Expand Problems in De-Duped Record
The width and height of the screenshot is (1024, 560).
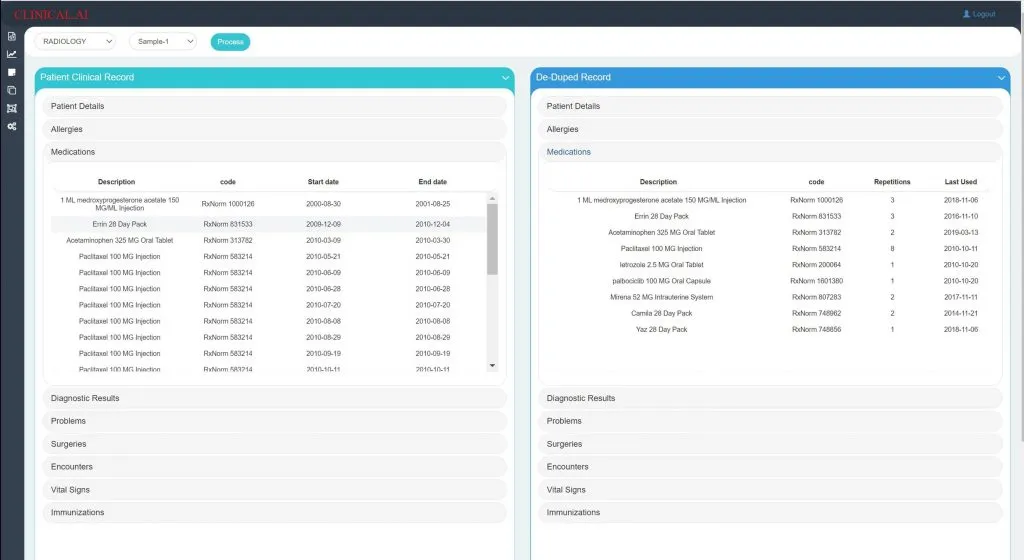tap(770, 421)
